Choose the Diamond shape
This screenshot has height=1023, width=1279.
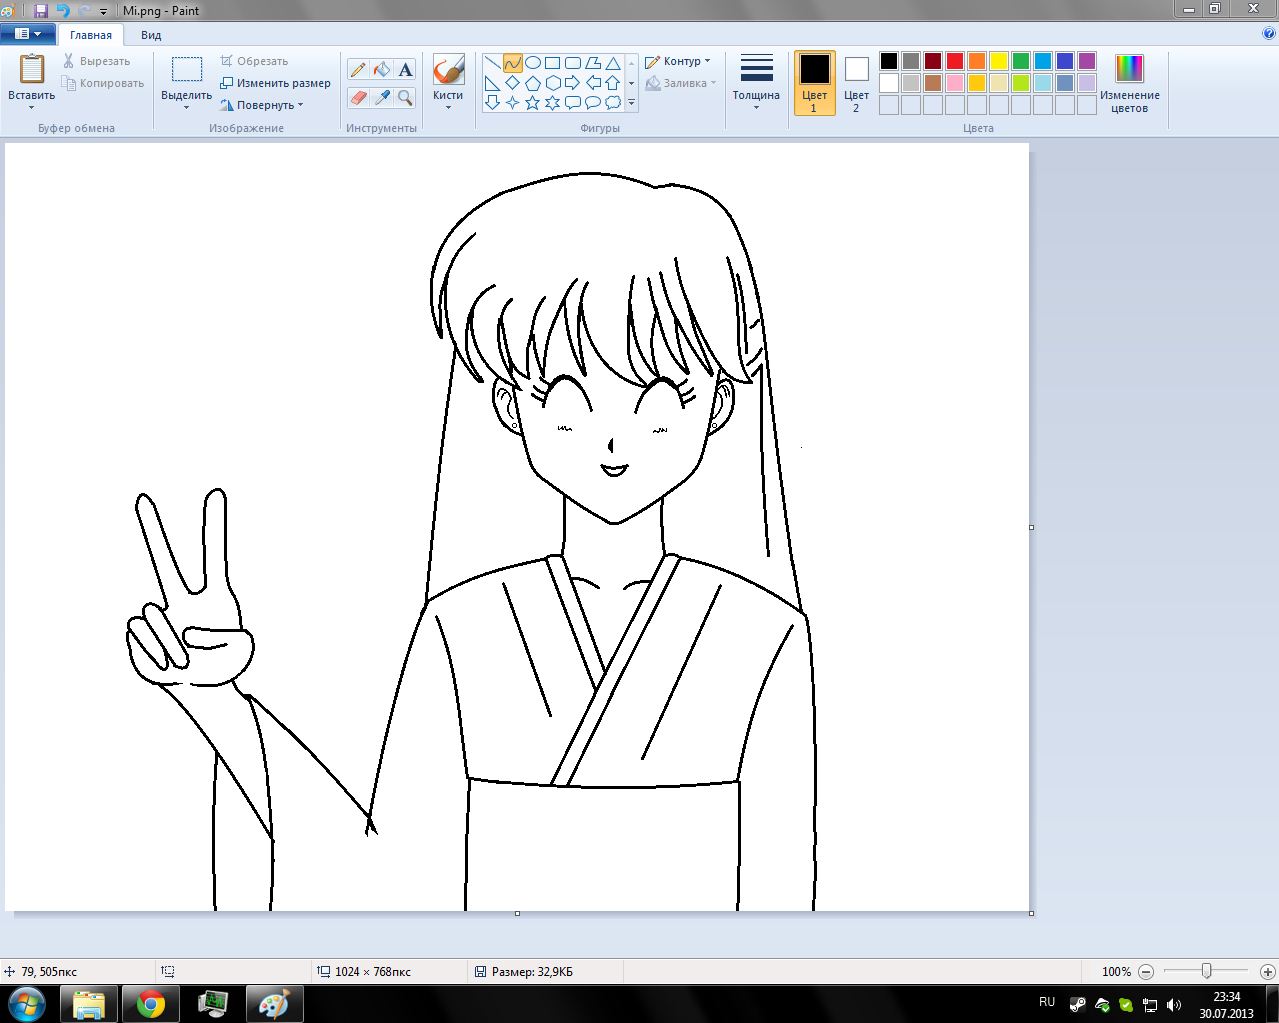click(x=512, y=83)
